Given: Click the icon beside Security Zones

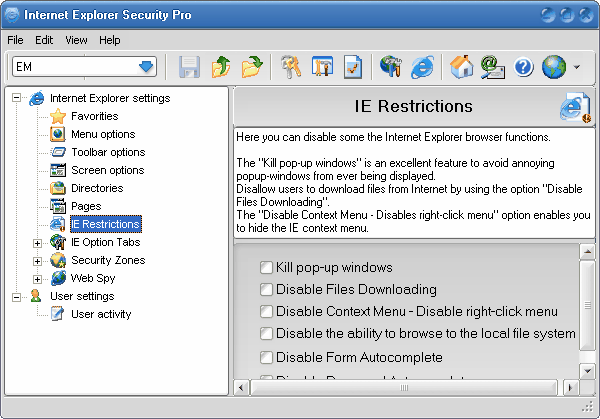Looking at the screenshot, I should coord(58,260).
